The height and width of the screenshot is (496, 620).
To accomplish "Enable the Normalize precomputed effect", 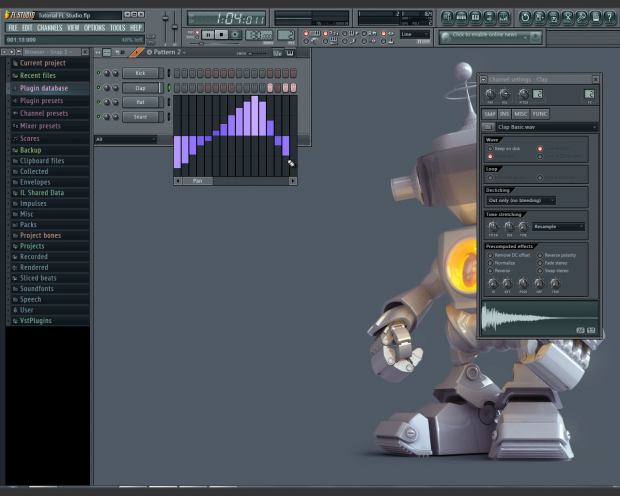I will (x=490, y=263).
